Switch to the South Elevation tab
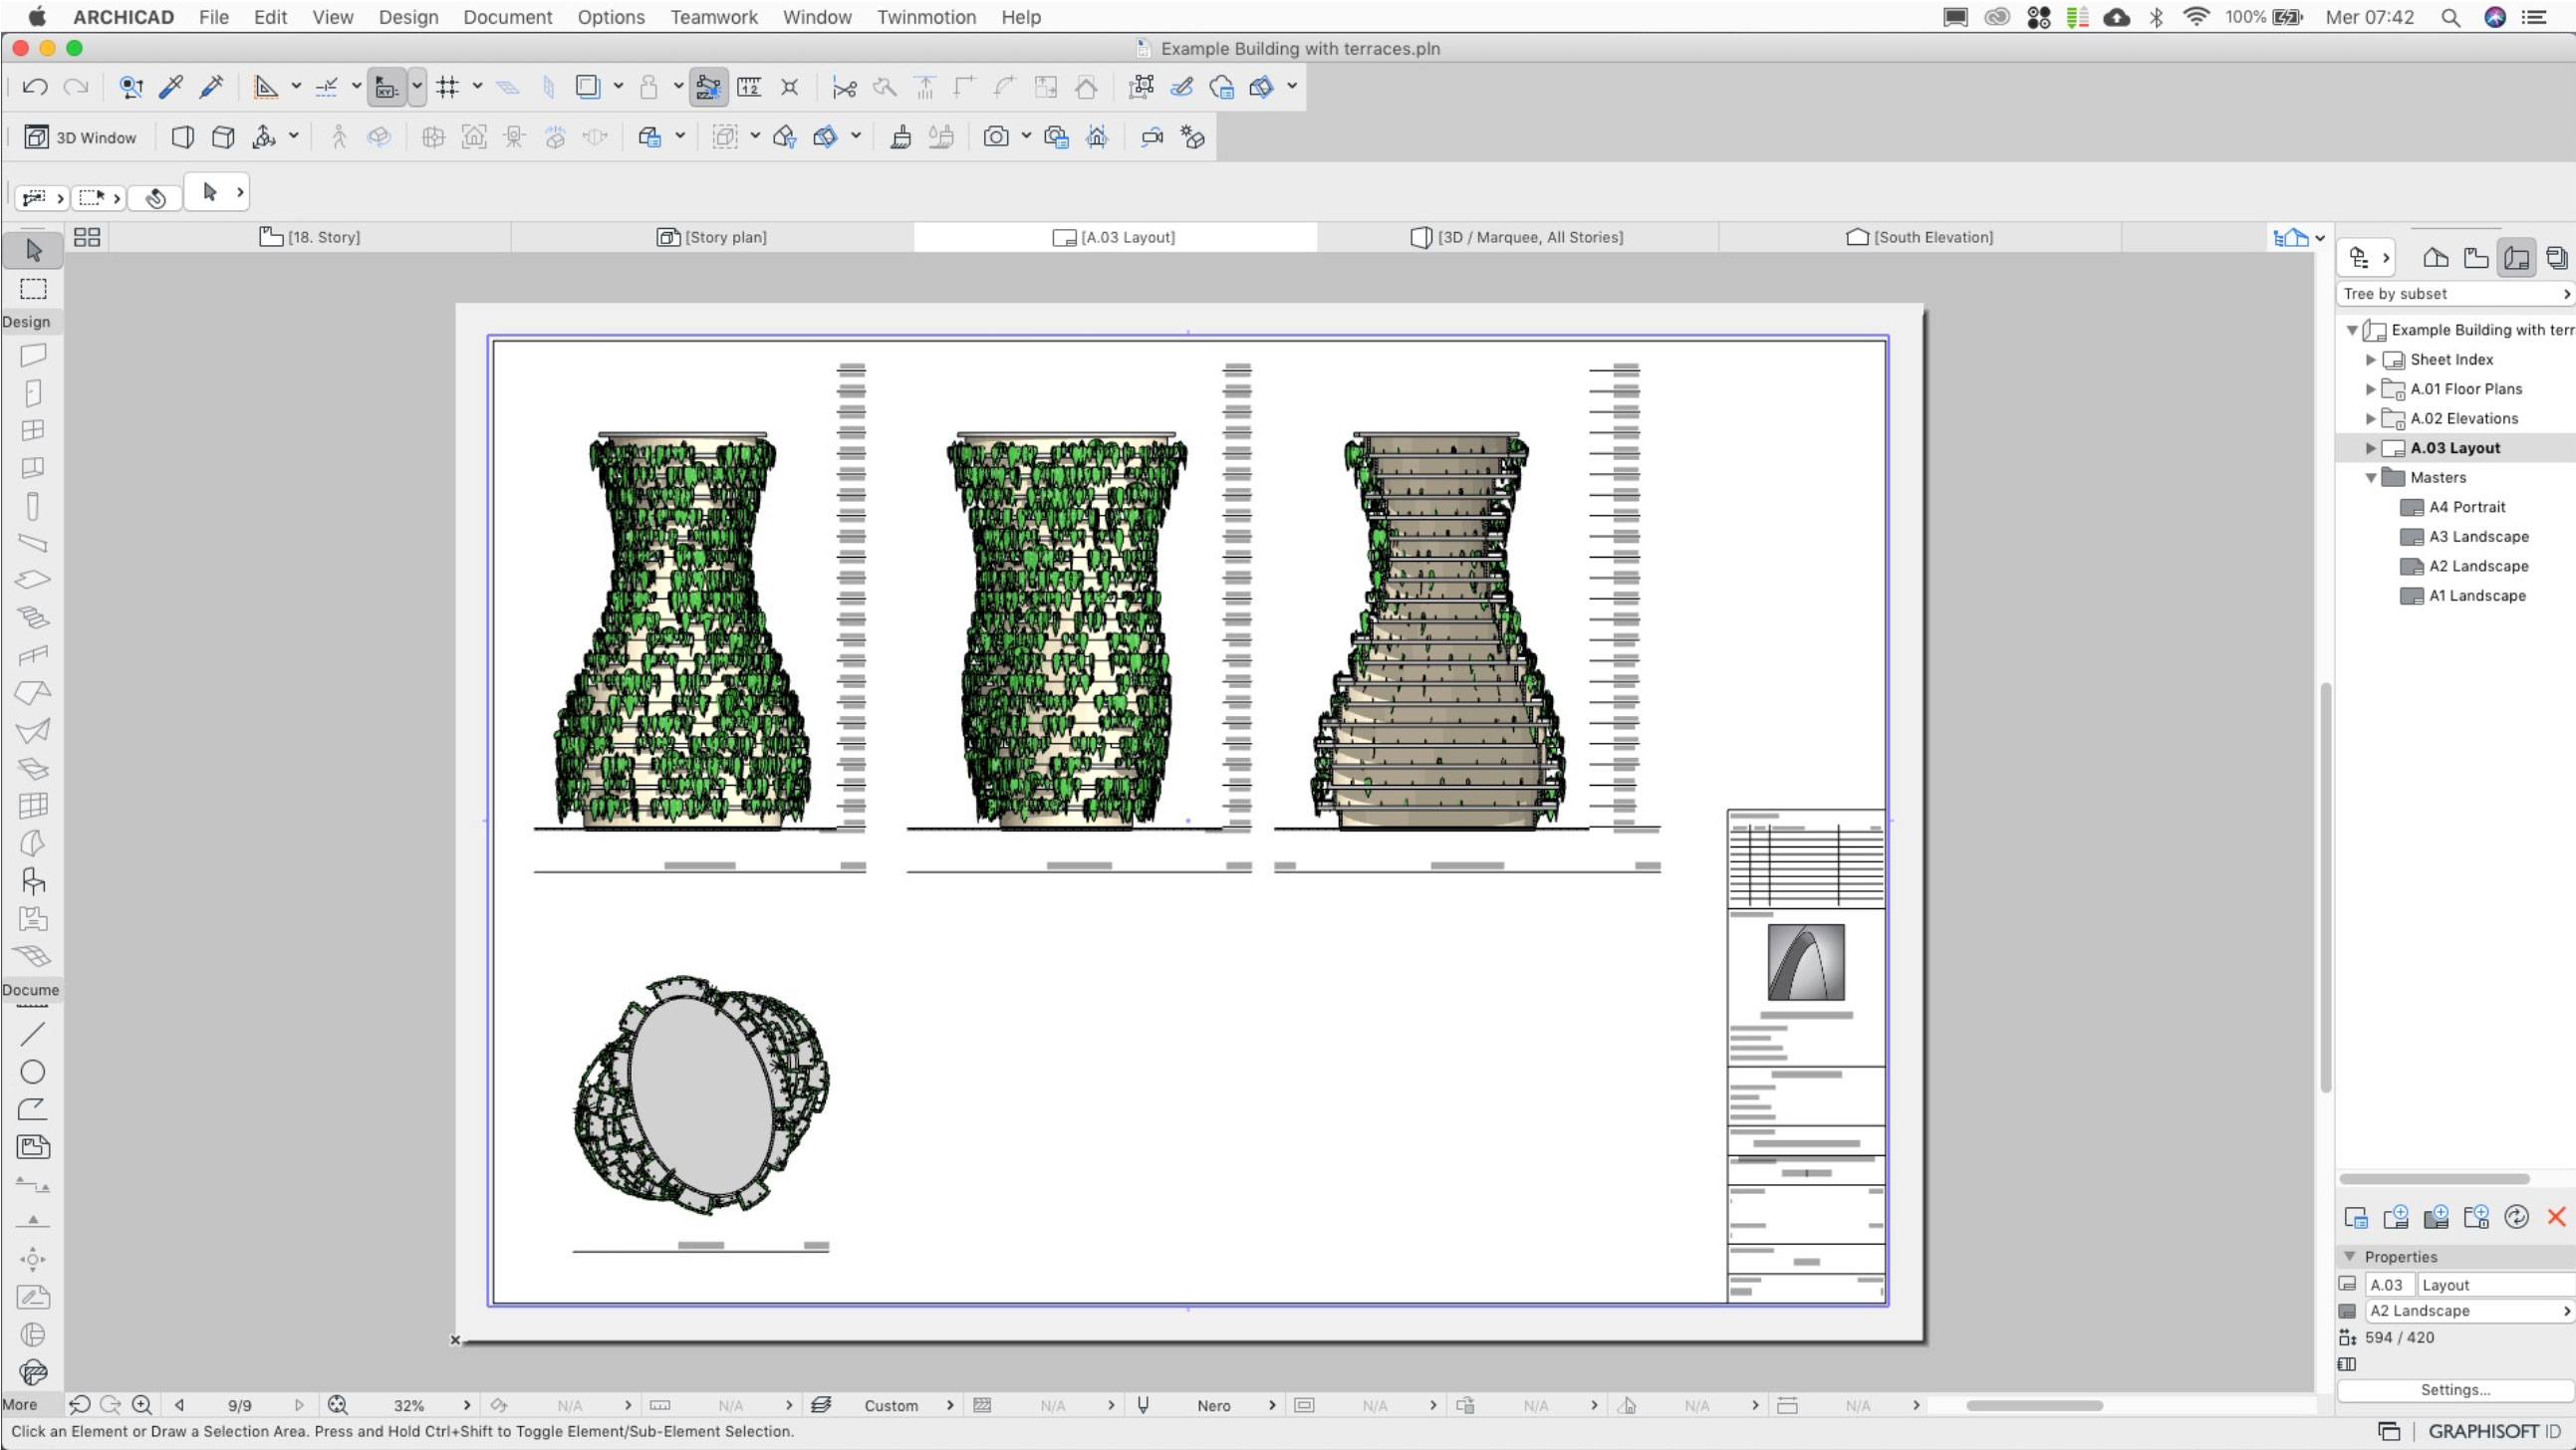The image size is (2576, 1450). pyautogui.click(x=1918, y=236)
